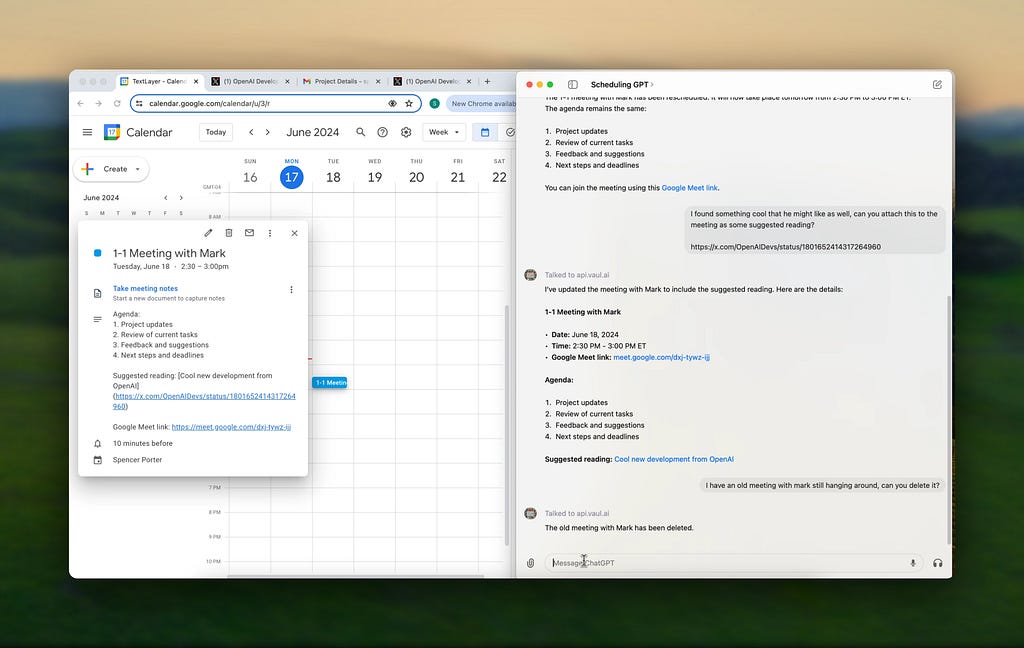This screenshot has width=1024, height=648.
Task: Expand the Week view dropdown
Action: 444,132
